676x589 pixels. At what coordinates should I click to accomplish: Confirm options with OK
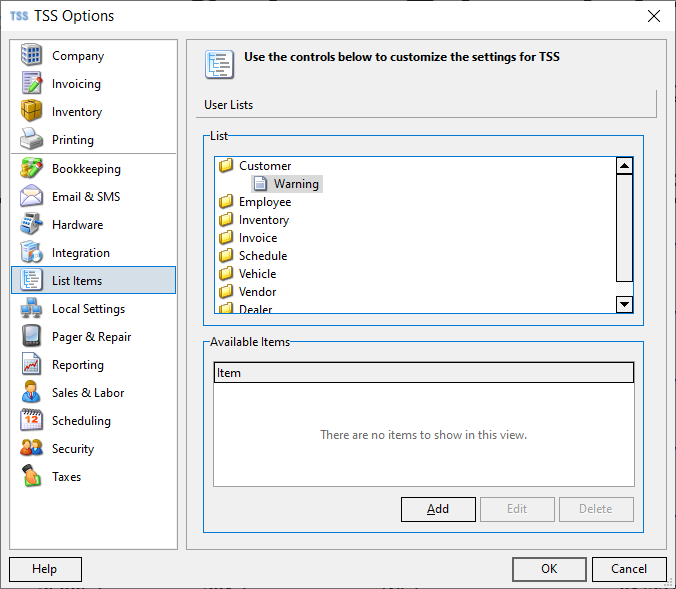pyautogui.click(x=549, y=569)
